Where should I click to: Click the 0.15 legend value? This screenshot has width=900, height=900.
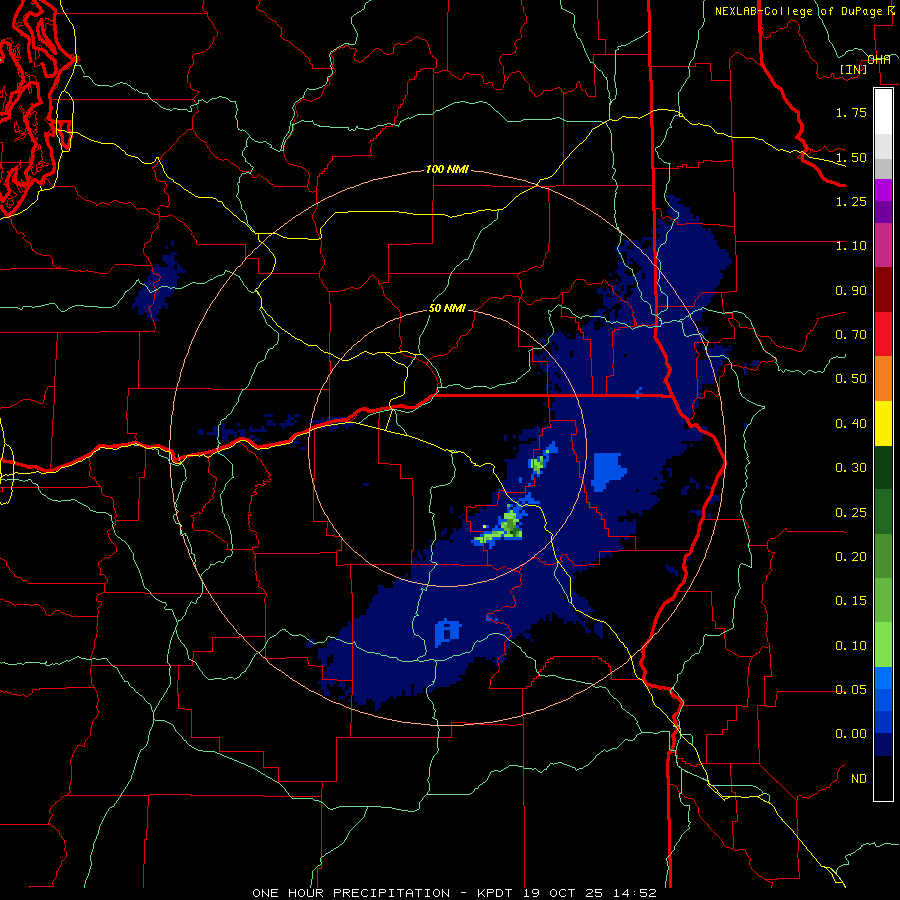851,601
